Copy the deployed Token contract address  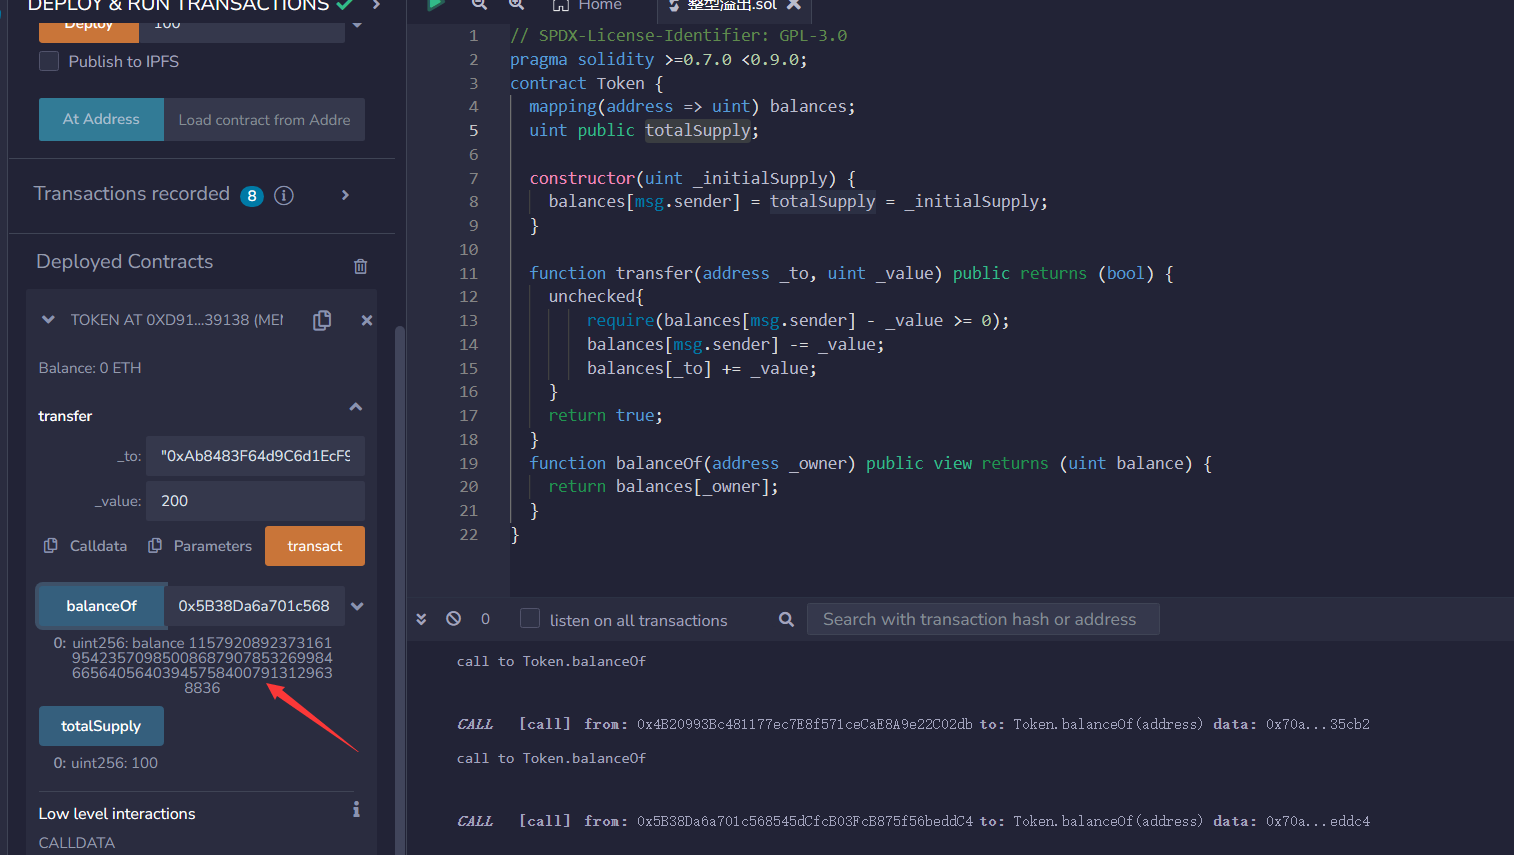coord(322,320)
